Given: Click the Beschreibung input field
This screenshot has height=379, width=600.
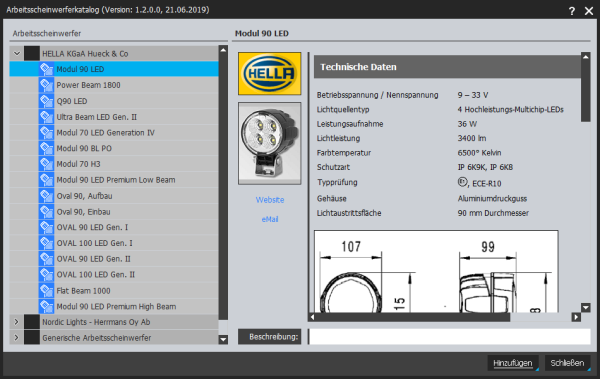Looking at the screenshot, I should 450,337.
